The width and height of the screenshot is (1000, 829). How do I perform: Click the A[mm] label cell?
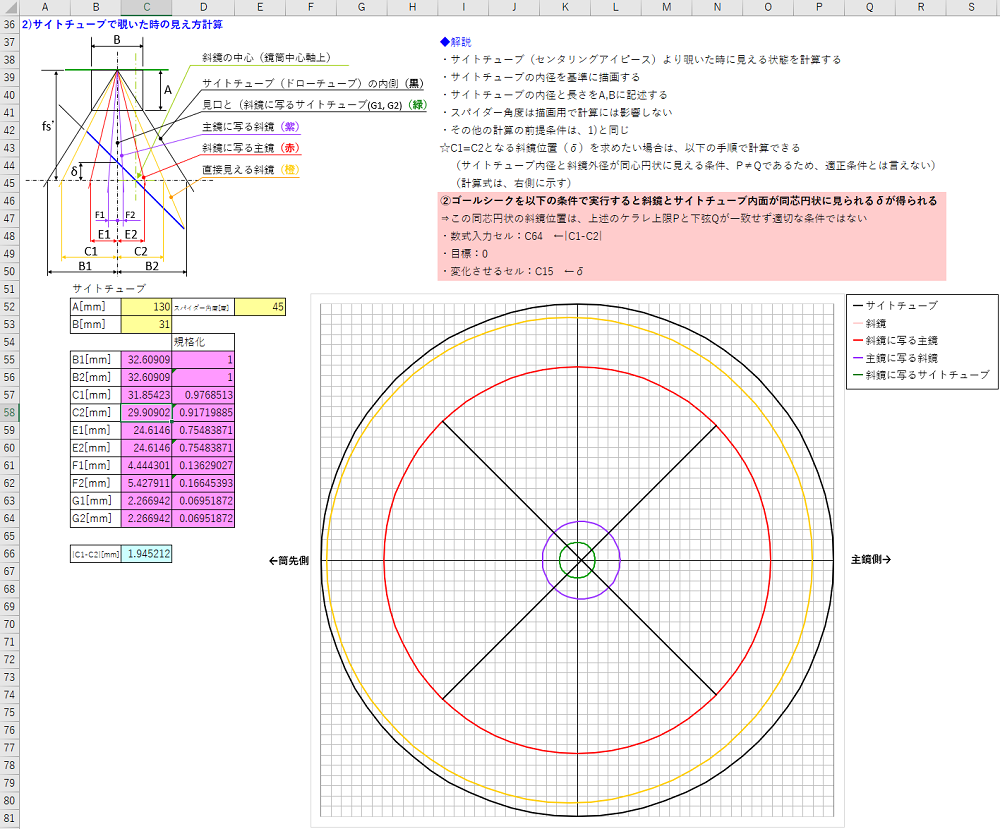(x=96, y=307)
